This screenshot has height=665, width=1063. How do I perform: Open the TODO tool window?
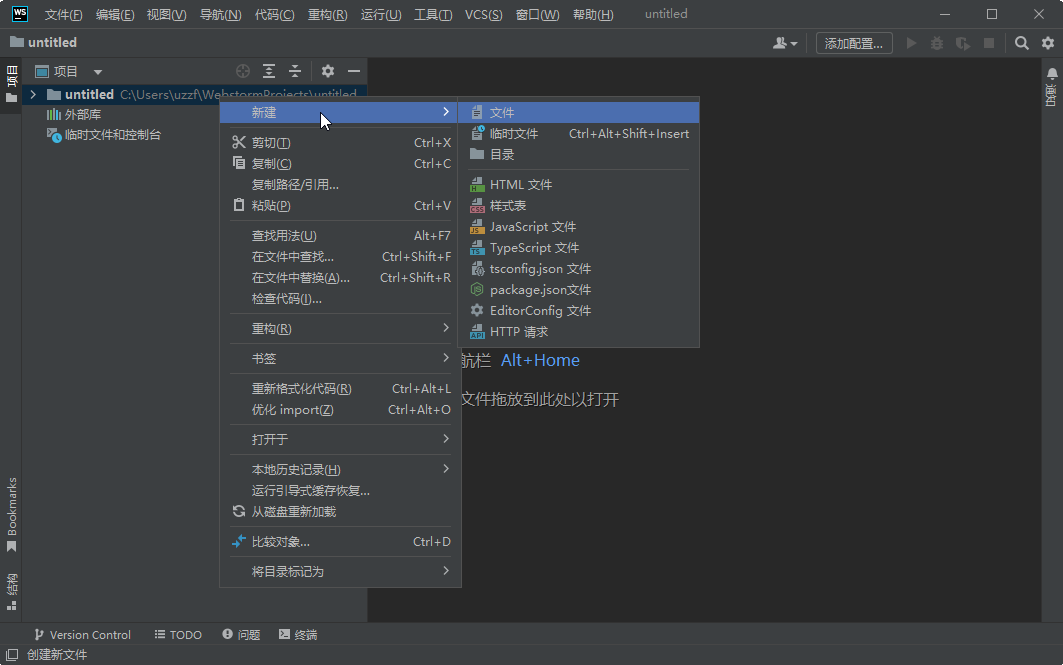(x=178, y=634)
